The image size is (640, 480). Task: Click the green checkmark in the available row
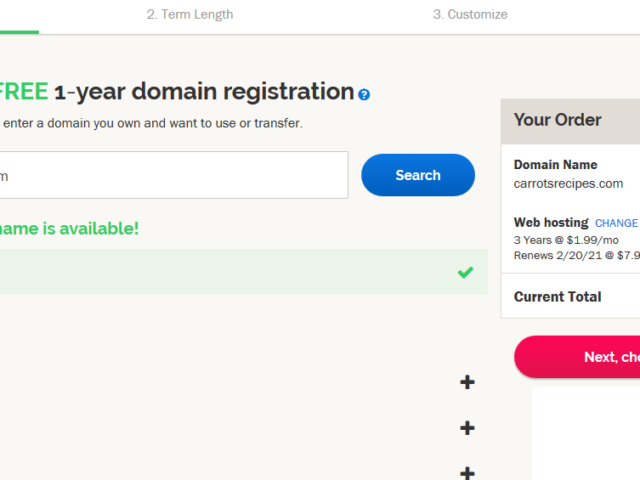[465, 272]
